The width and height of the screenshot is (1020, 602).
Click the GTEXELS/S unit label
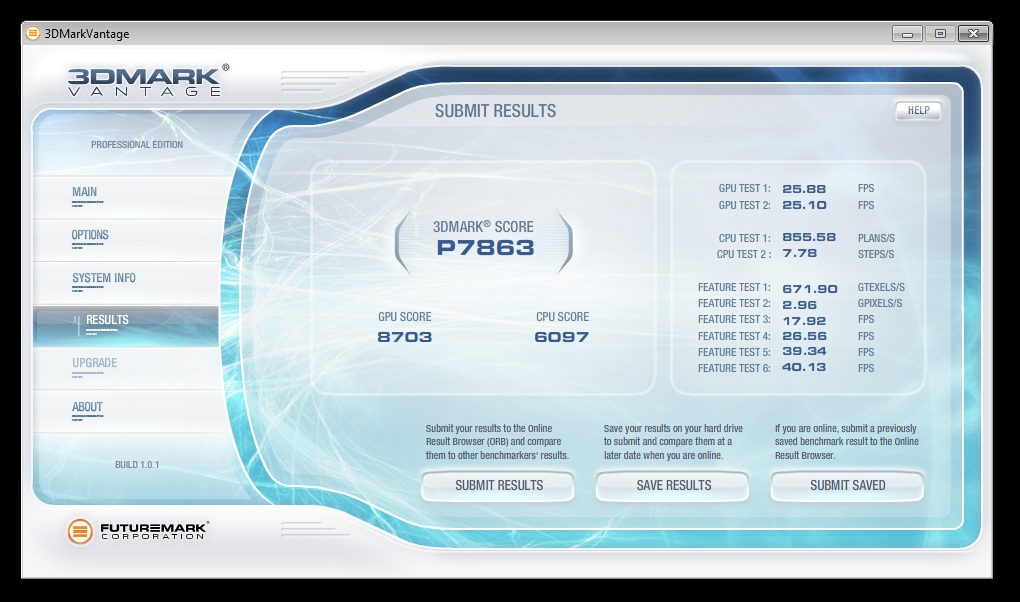point(881,287)
